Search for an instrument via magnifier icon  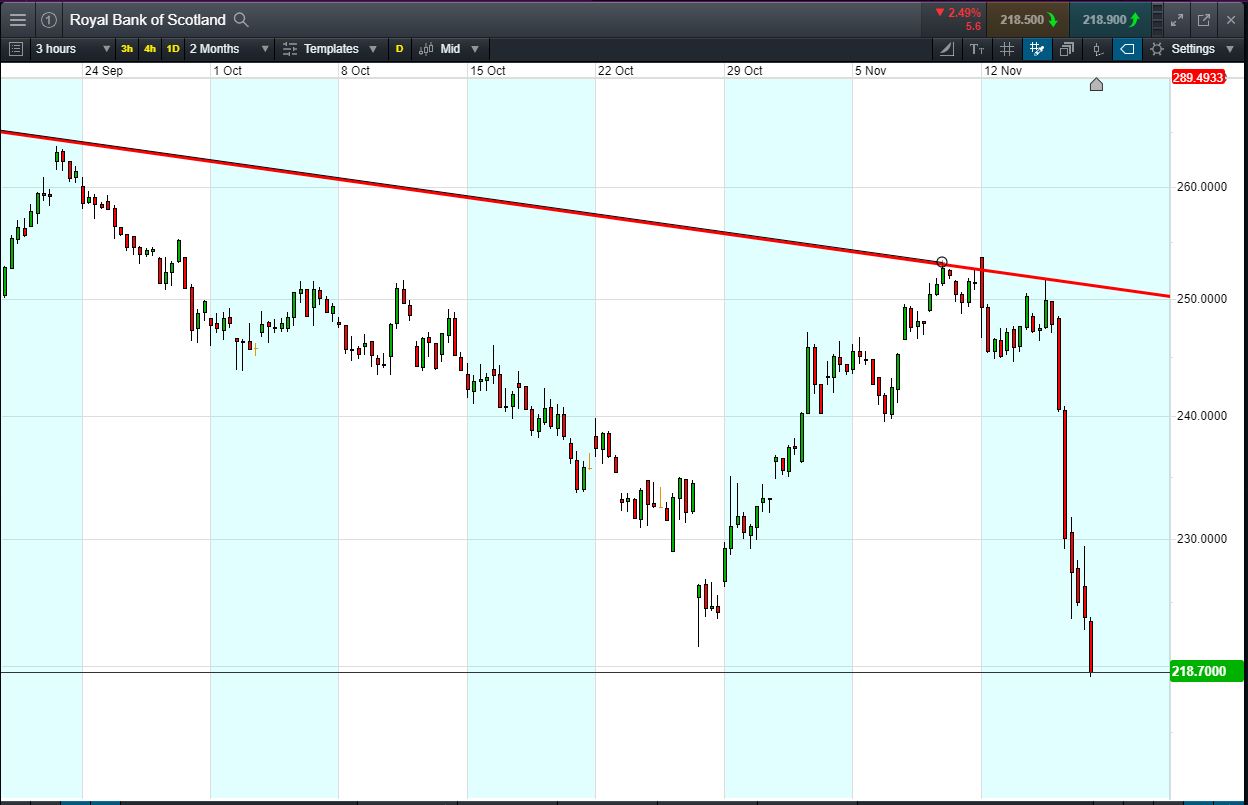coord(240,19)
